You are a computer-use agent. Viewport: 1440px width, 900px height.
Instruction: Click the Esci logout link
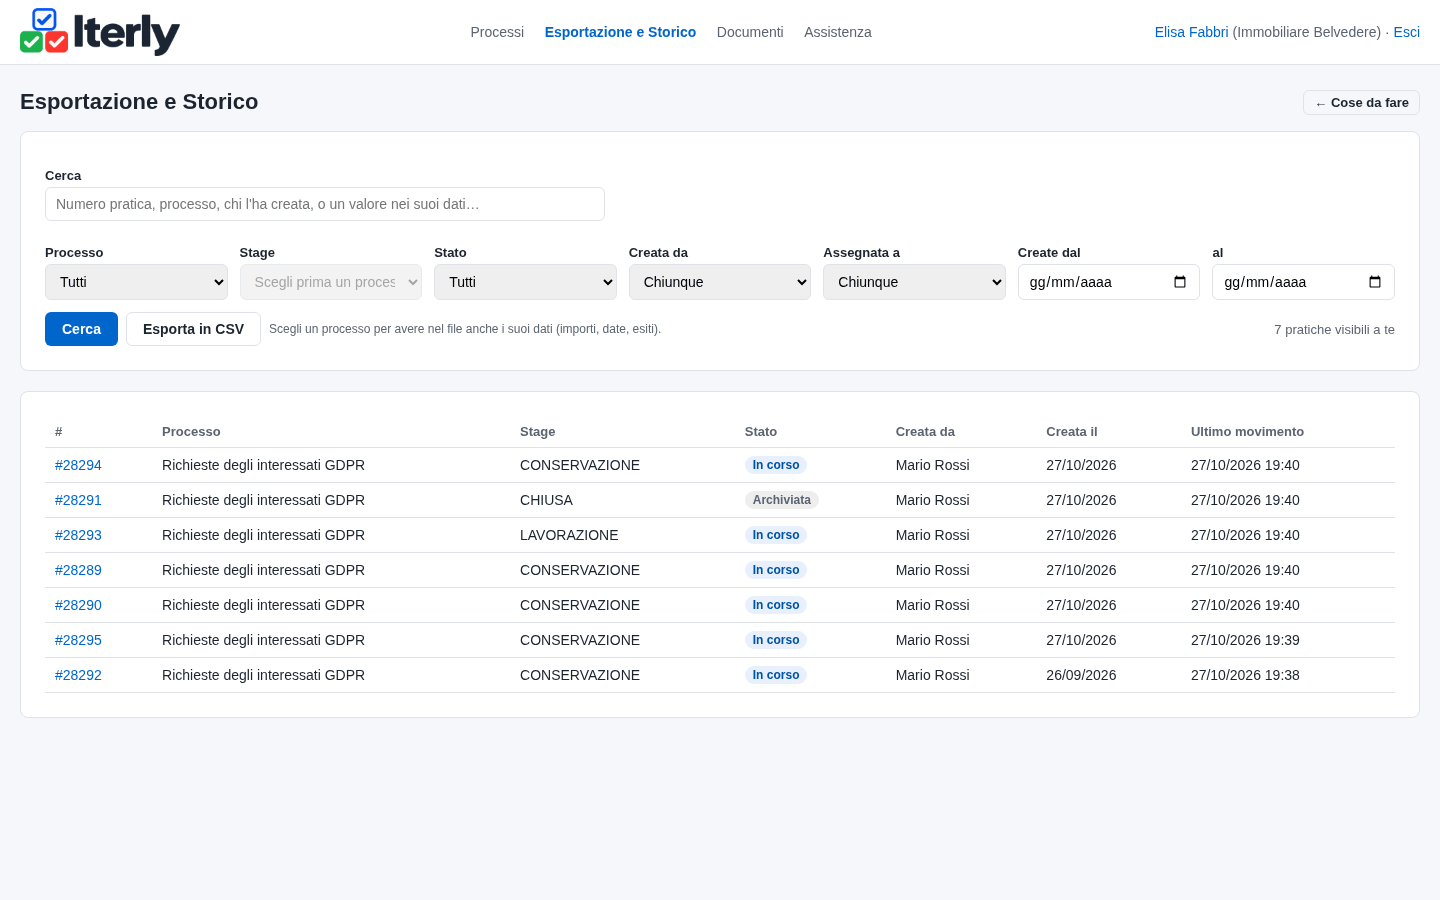pos(1406,32)
